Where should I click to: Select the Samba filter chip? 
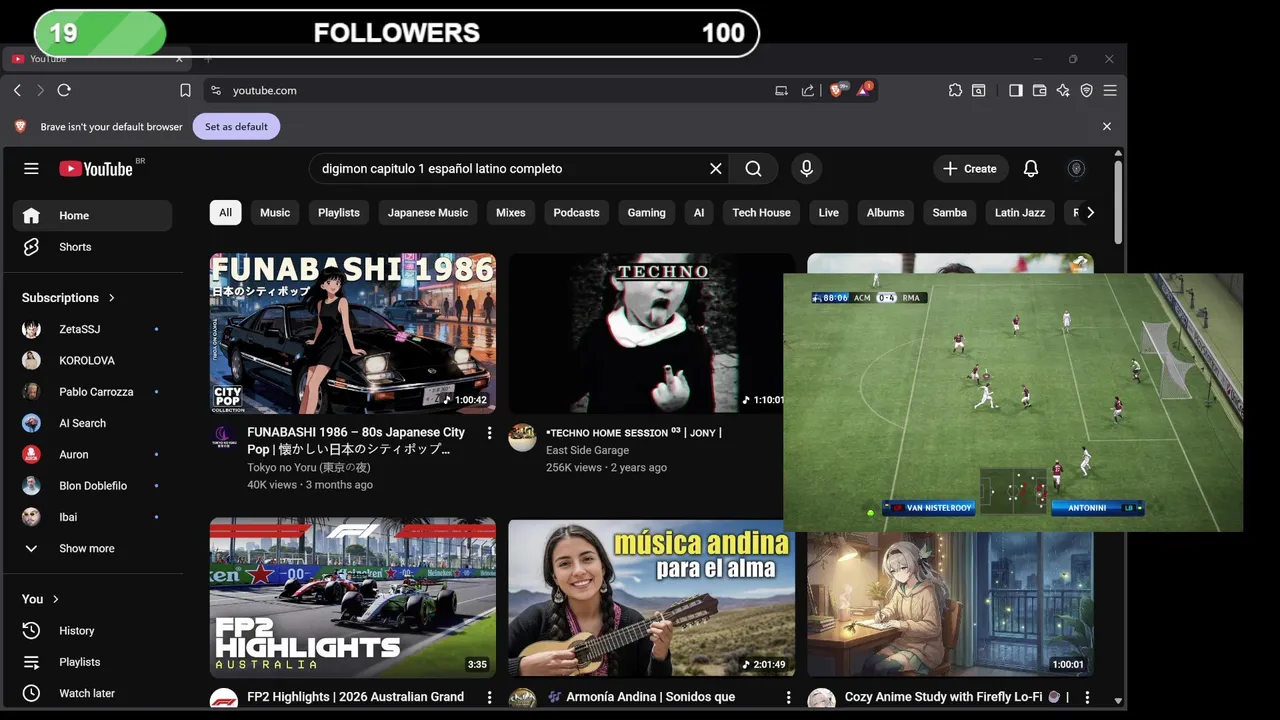point(949,212)
